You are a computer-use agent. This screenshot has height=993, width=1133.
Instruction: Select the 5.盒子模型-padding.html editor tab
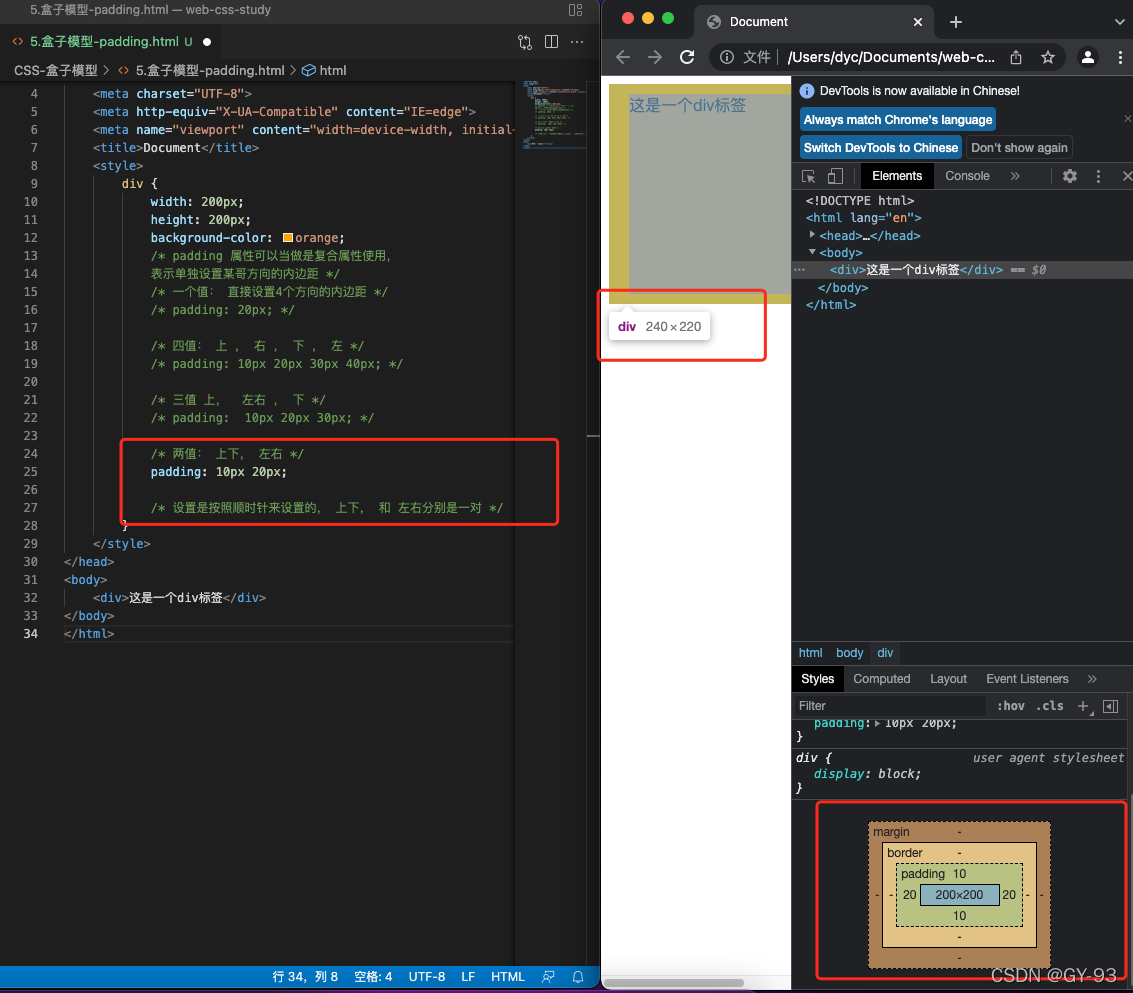tap(113, 42)
